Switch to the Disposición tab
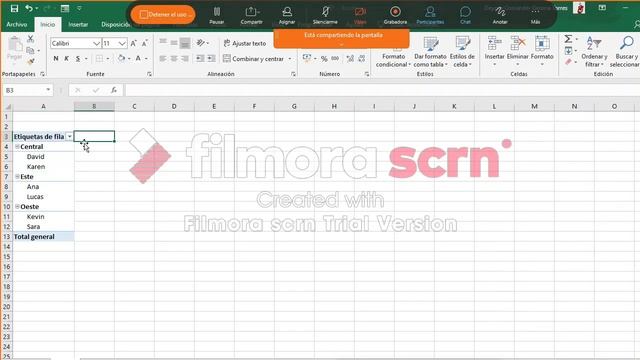The image size is (640, 360). 115,24
